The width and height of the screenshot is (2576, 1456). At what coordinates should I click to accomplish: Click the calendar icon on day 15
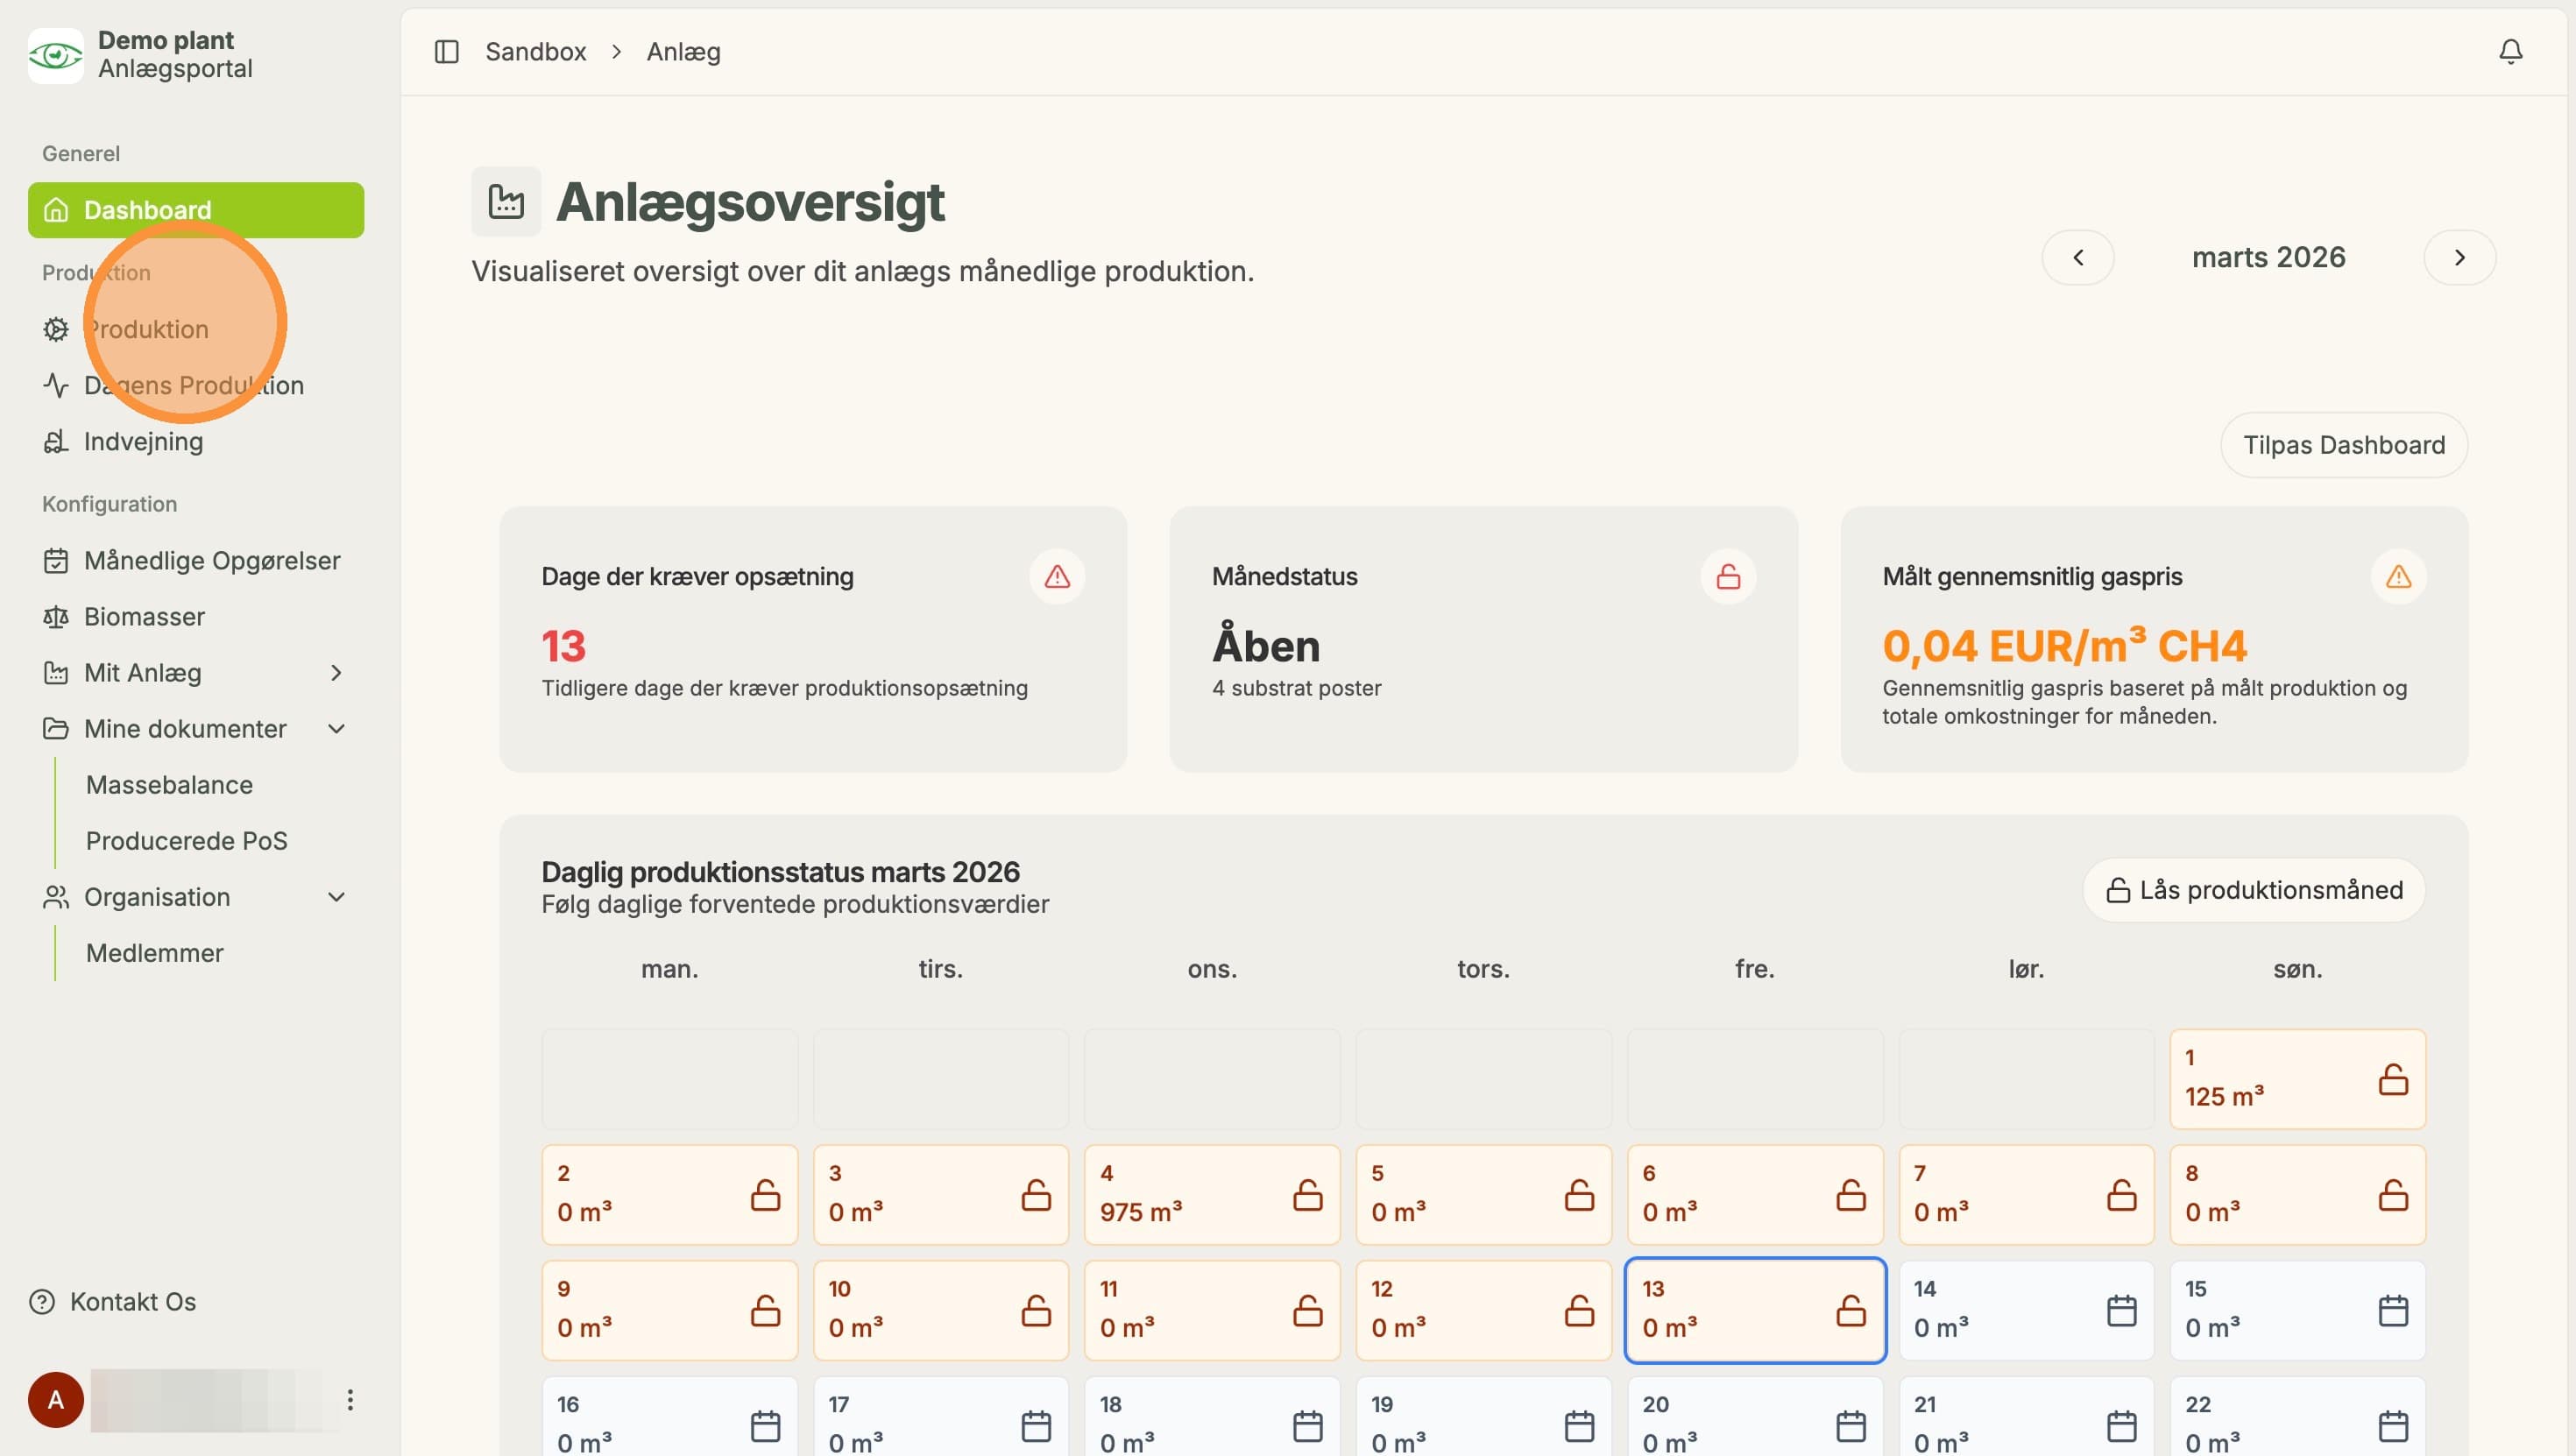click(2393, 1311)
